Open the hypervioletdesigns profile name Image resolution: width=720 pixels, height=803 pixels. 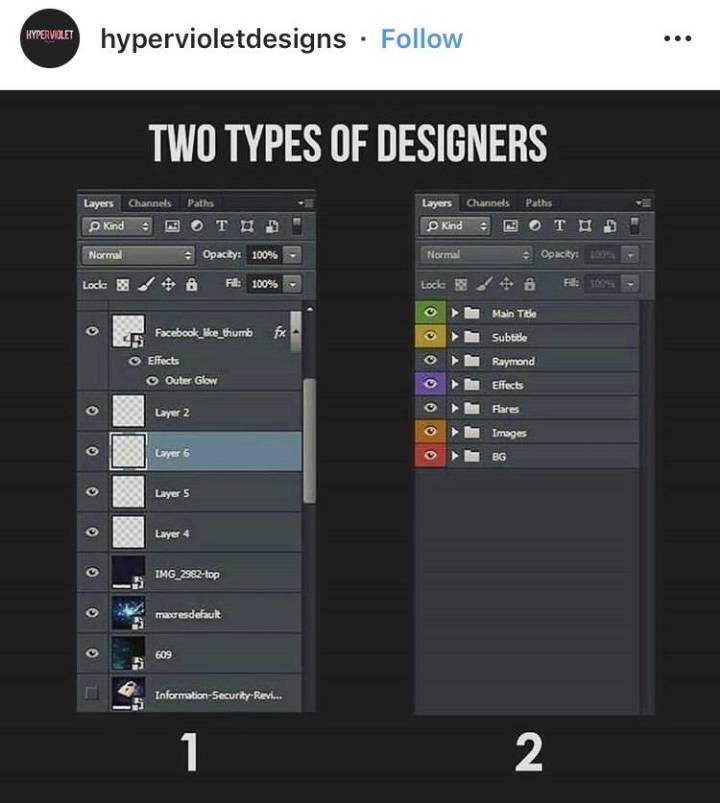[223, 39]
